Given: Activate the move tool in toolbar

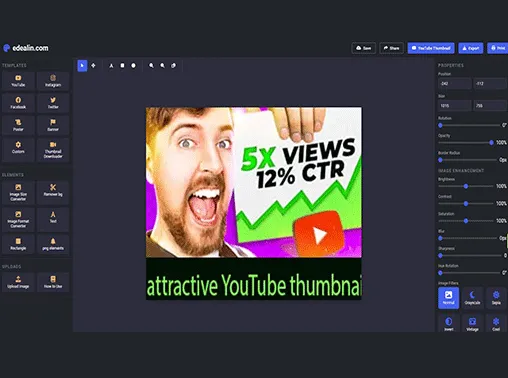Looking at the screenshot, I should tap(93, 66).
